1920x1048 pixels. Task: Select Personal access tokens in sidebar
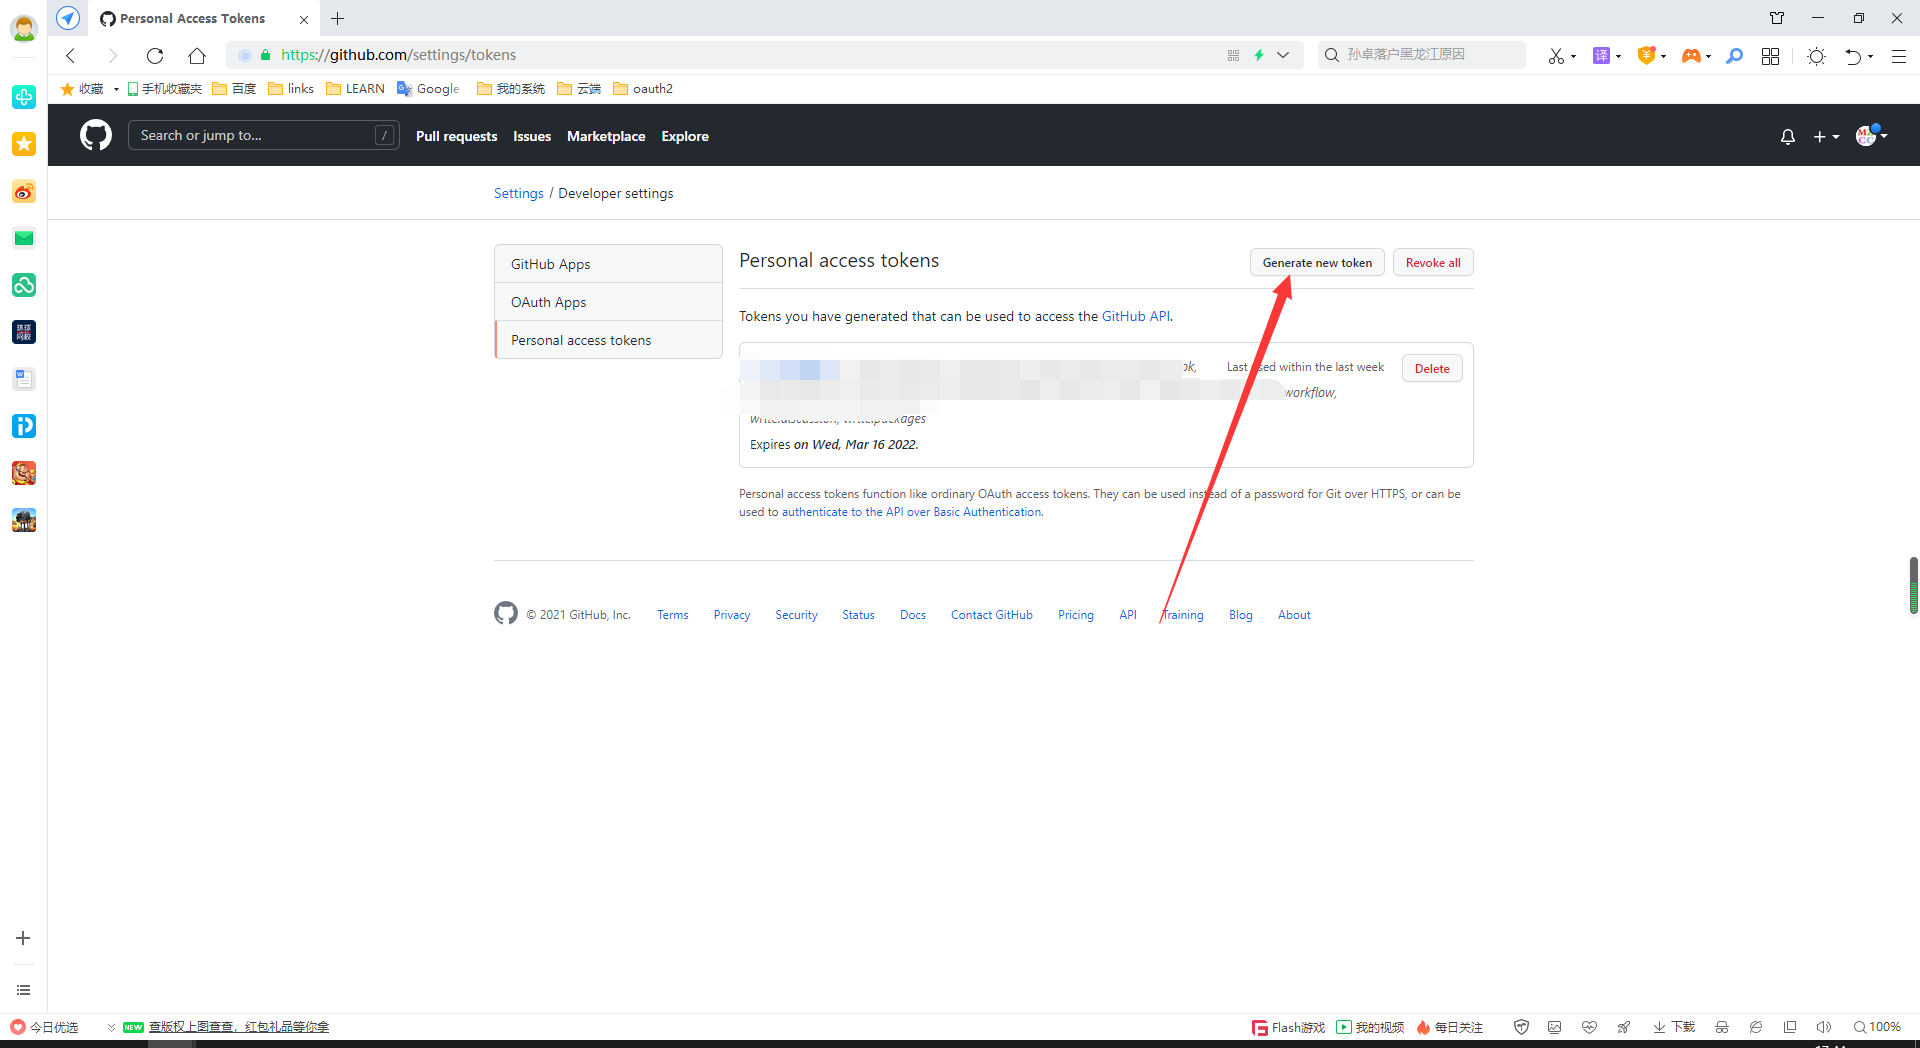608,340
